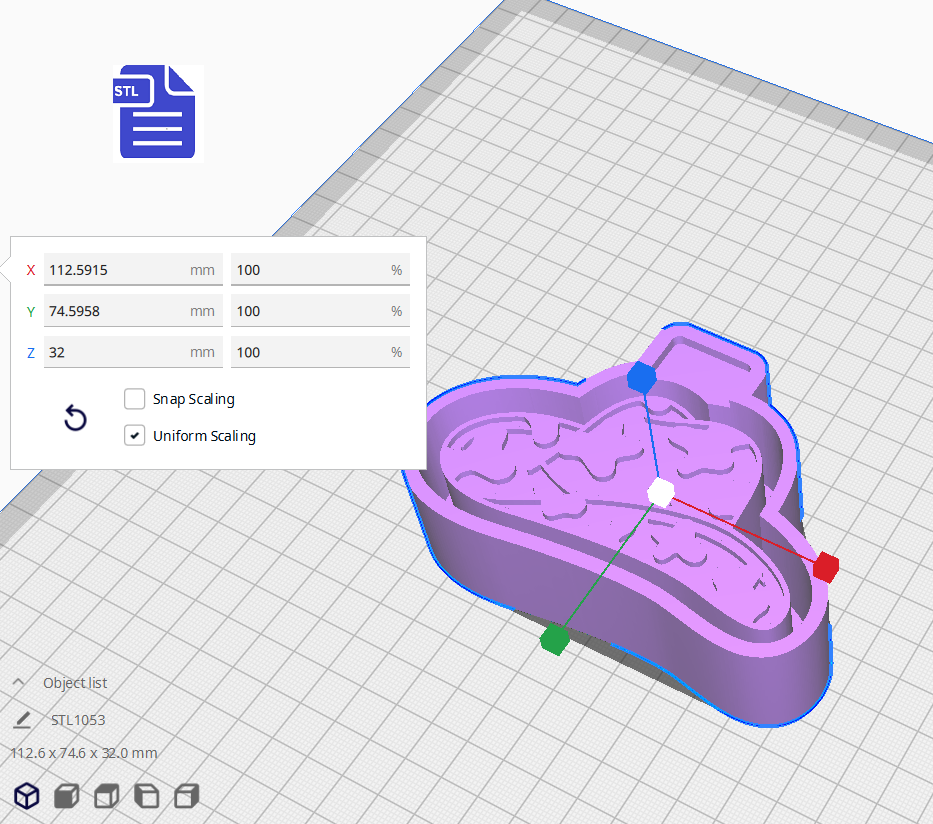
Task: Collapse the Object list chevron
Action: click(19, 683)
